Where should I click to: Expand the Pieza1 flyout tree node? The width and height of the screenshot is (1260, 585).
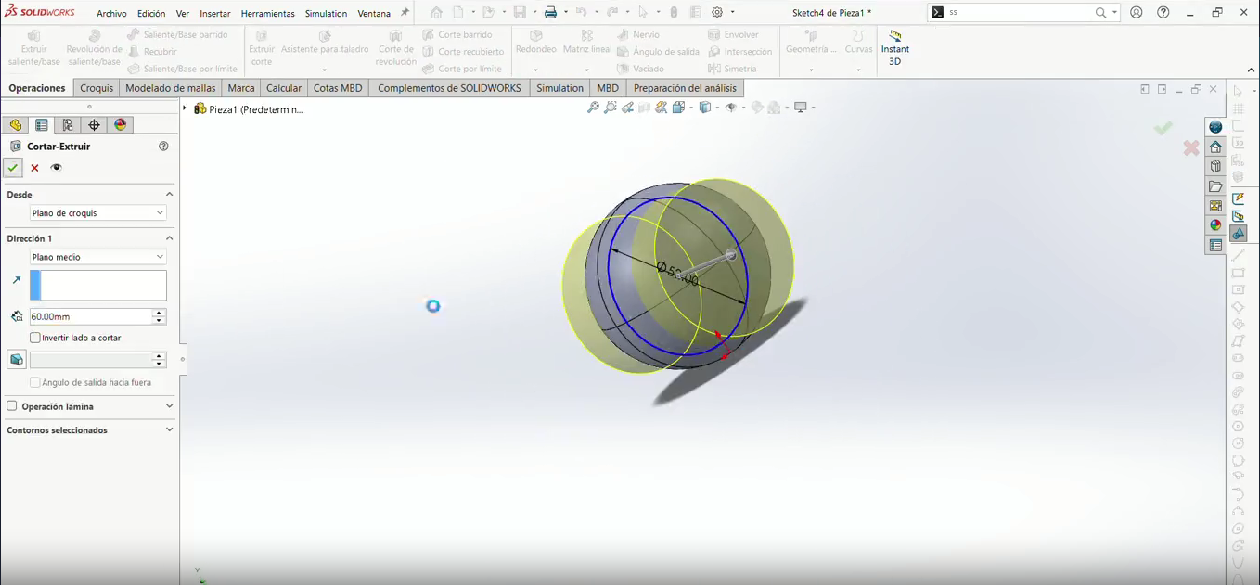tap(185, 109)
